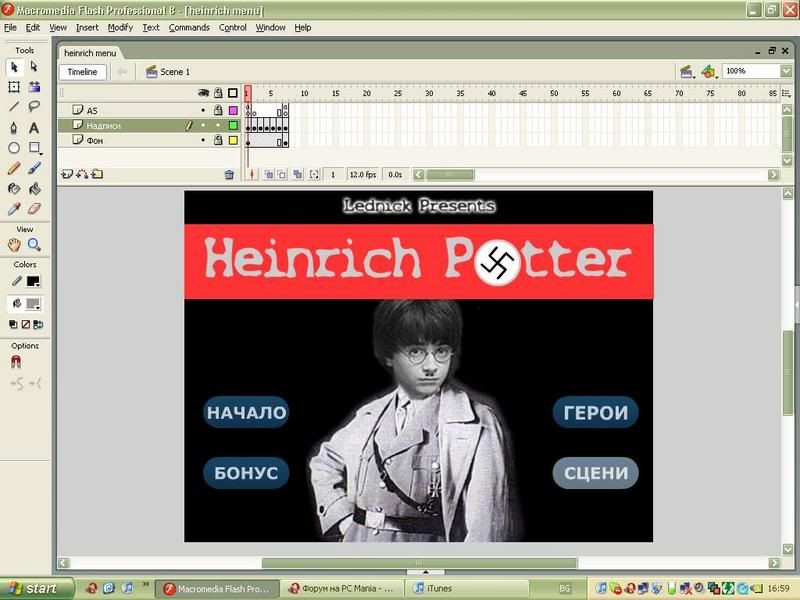This screenshot has height=600, width=800.
Task: Click the Timeline toggle button
Action: (82, 72)
